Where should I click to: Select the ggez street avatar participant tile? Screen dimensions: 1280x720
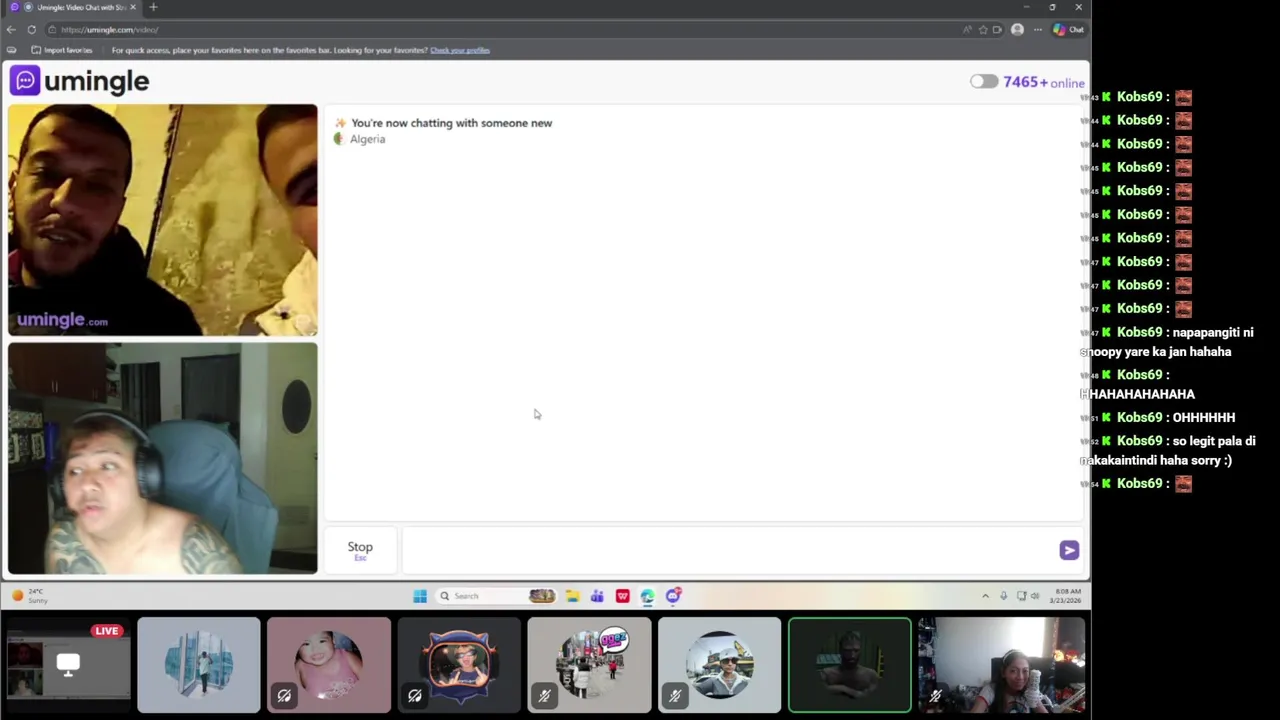pos(589,666)
